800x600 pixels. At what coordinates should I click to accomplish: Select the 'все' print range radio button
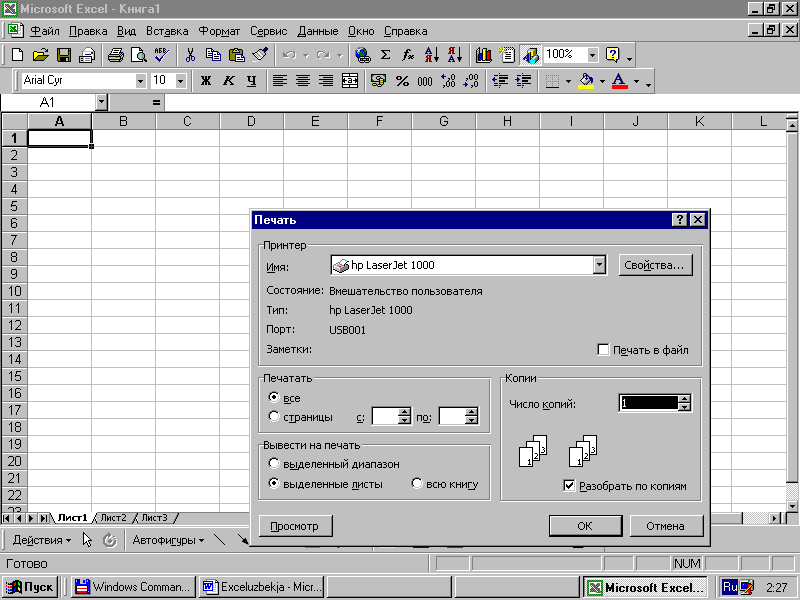point(274,397)
